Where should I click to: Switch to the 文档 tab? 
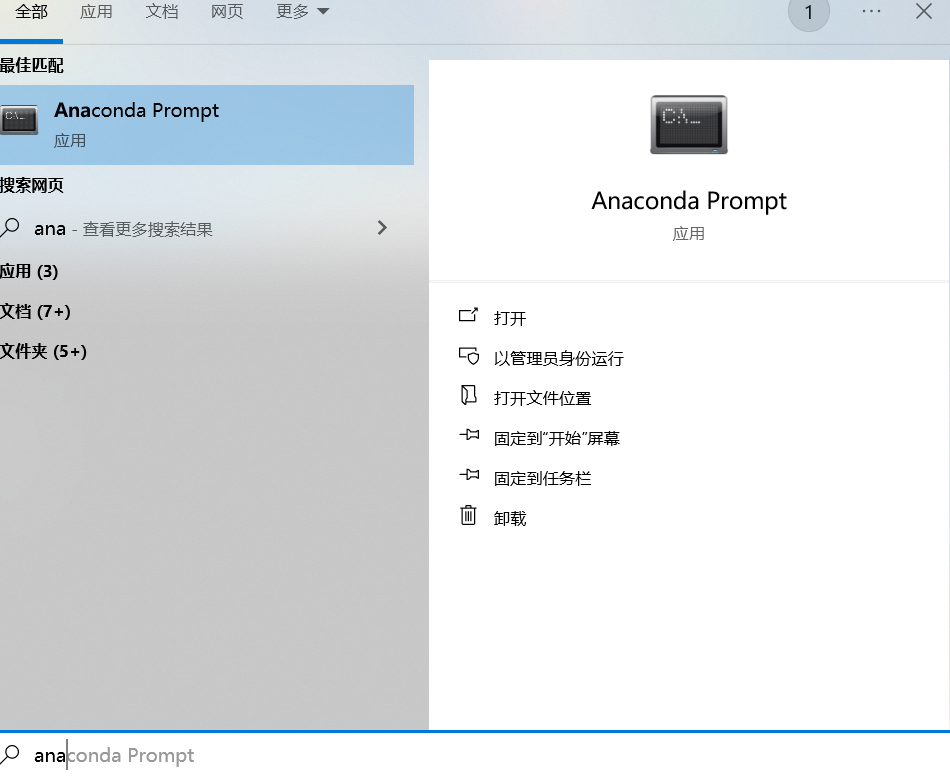(162, 12)
